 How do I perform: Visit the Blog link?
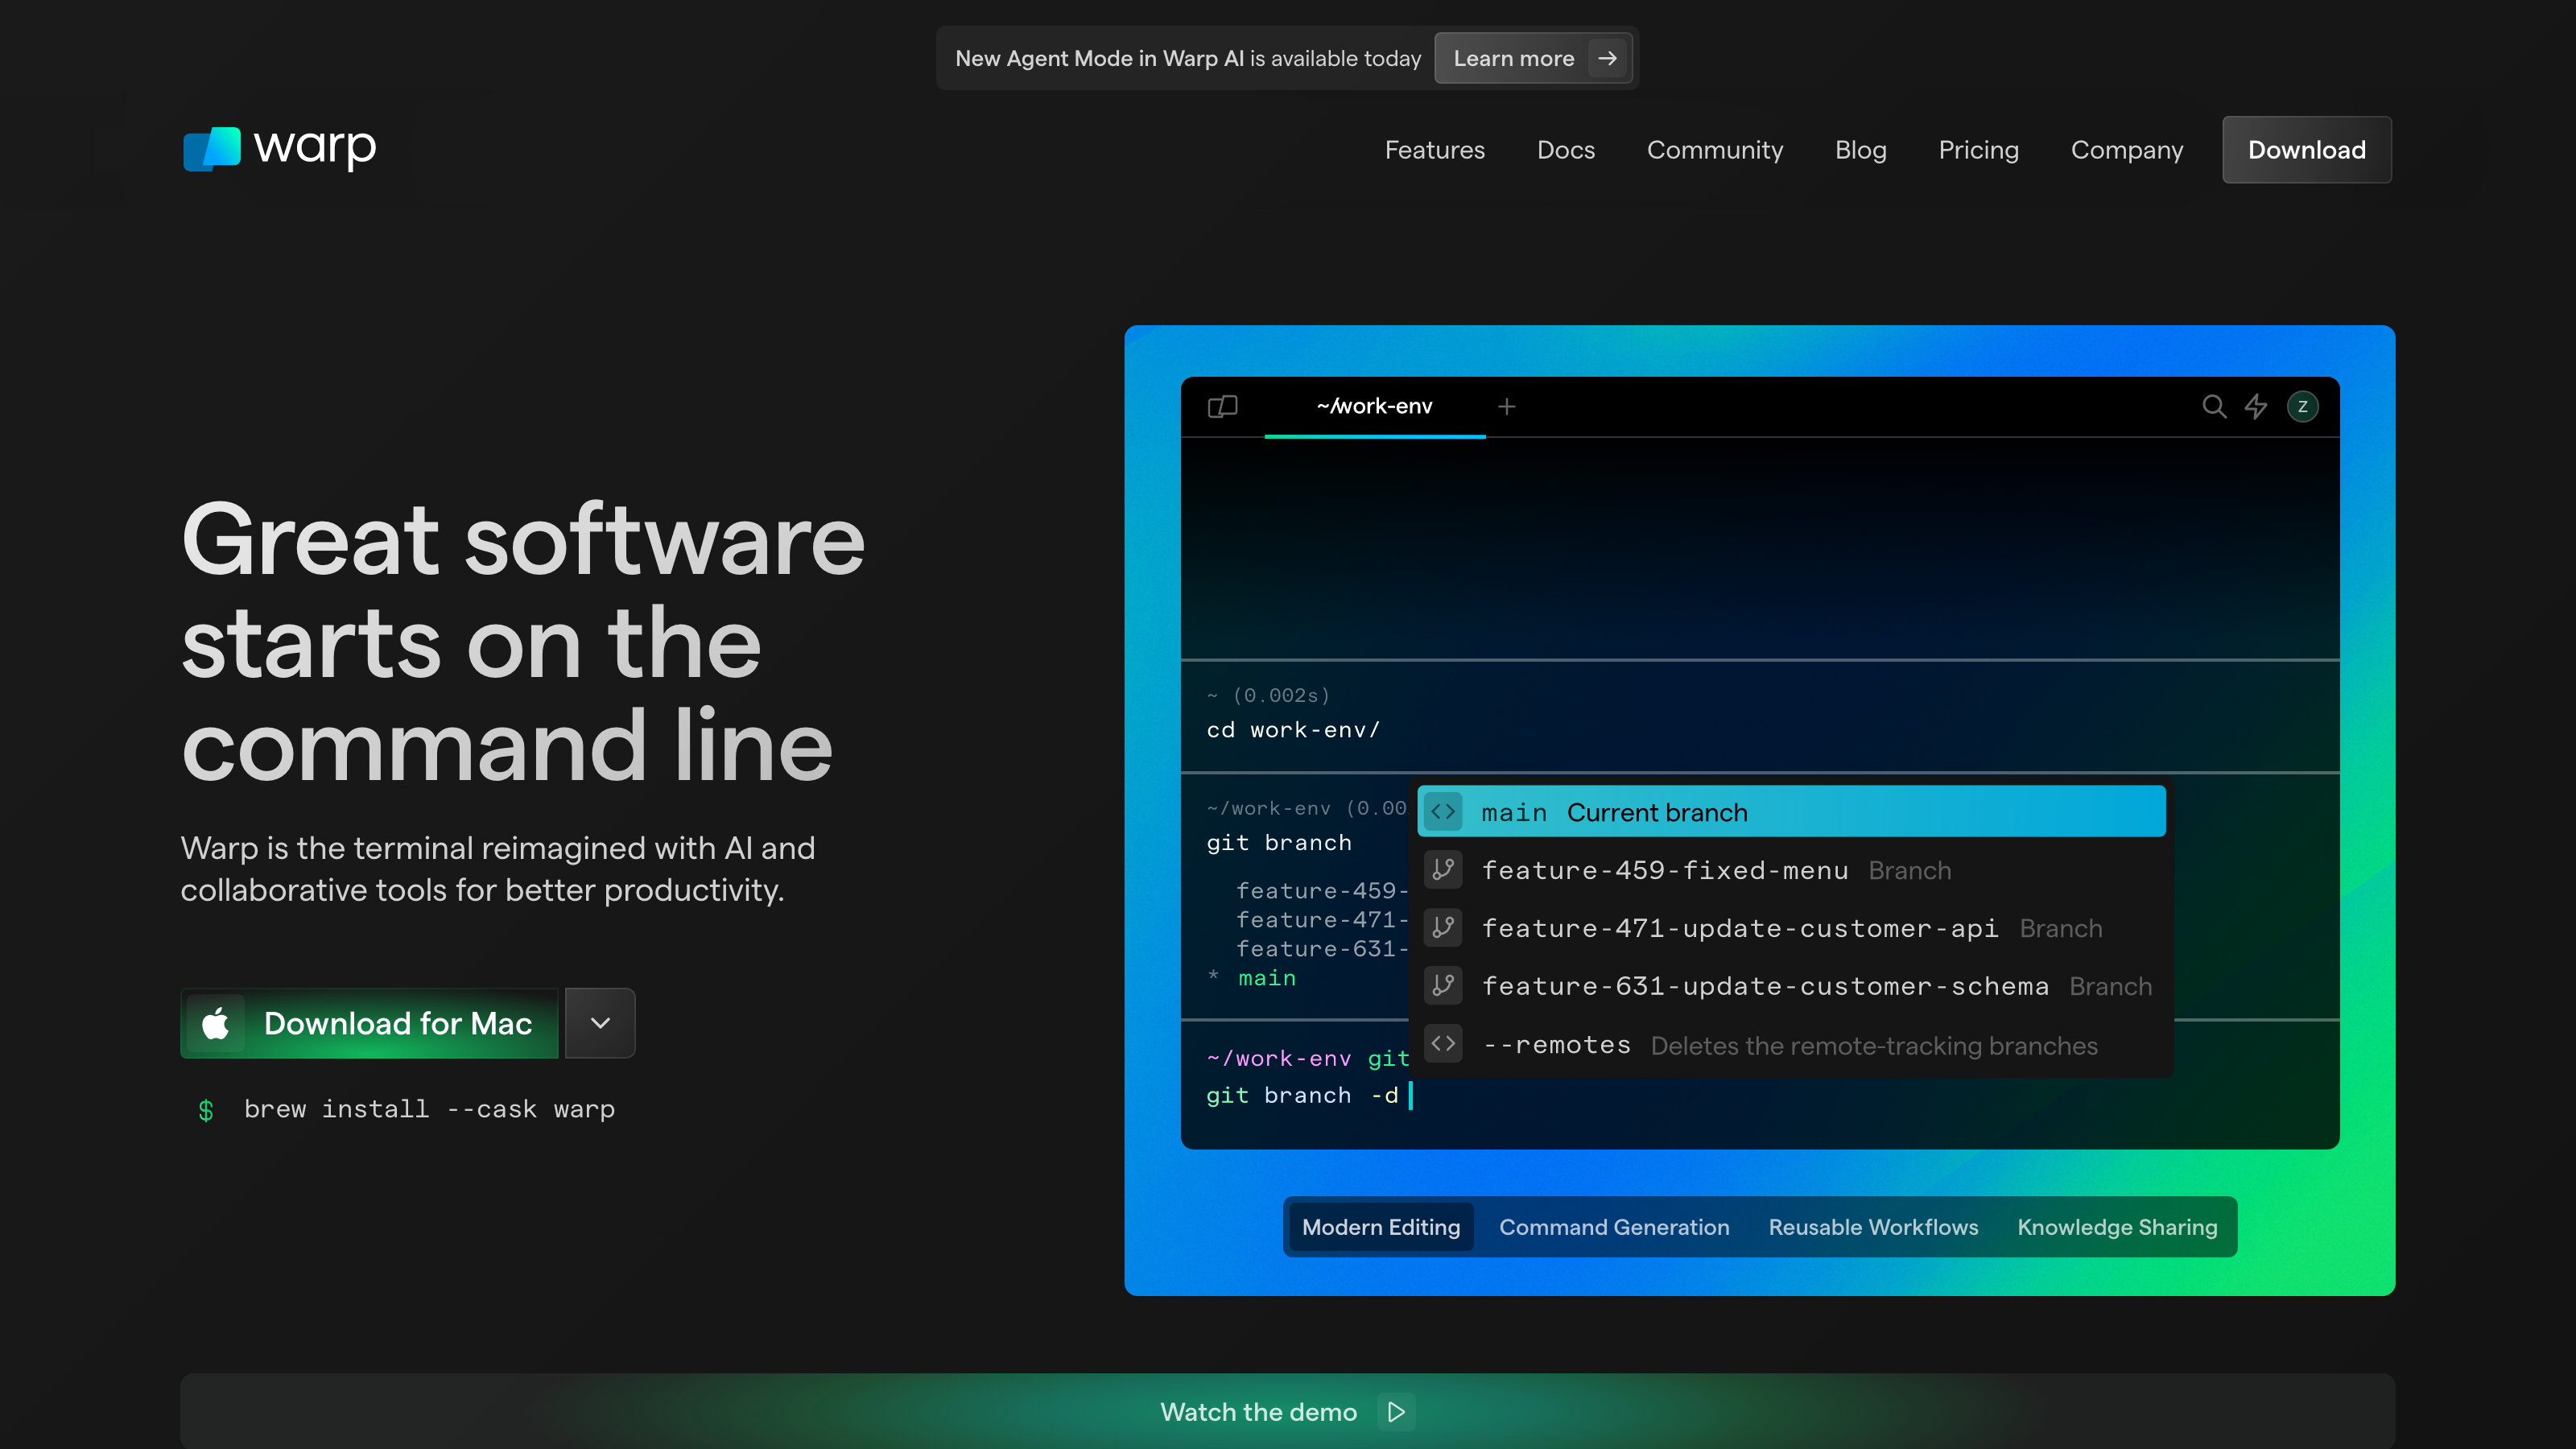coord(1861,150)
